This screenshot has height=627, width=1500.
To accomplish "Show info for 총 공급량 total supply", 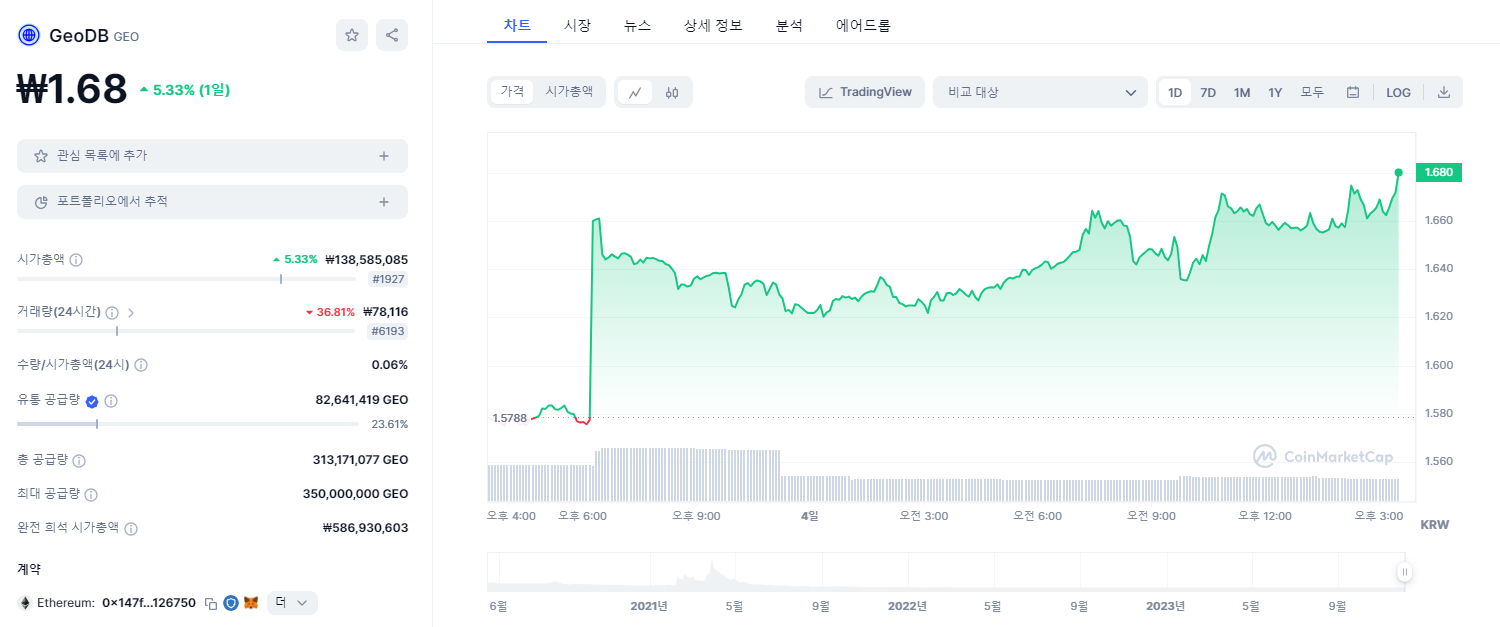I will coord(79,461).
